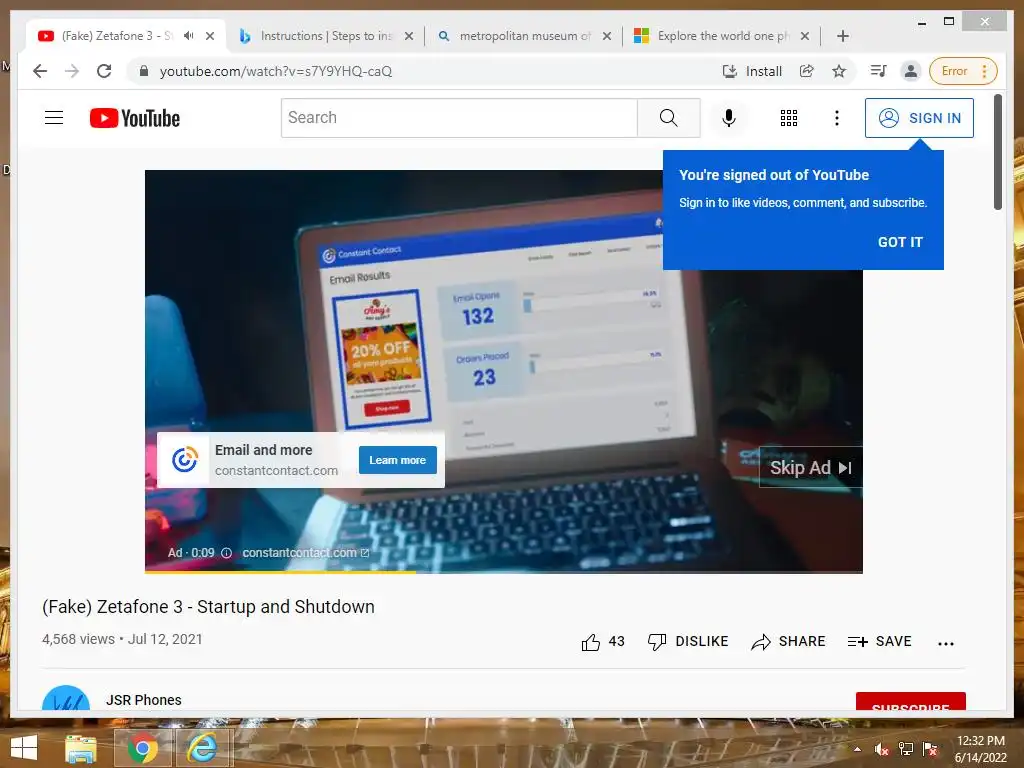Open File Explorer in the taskbar
The image size is (1024, 768).
click(80, 748)
